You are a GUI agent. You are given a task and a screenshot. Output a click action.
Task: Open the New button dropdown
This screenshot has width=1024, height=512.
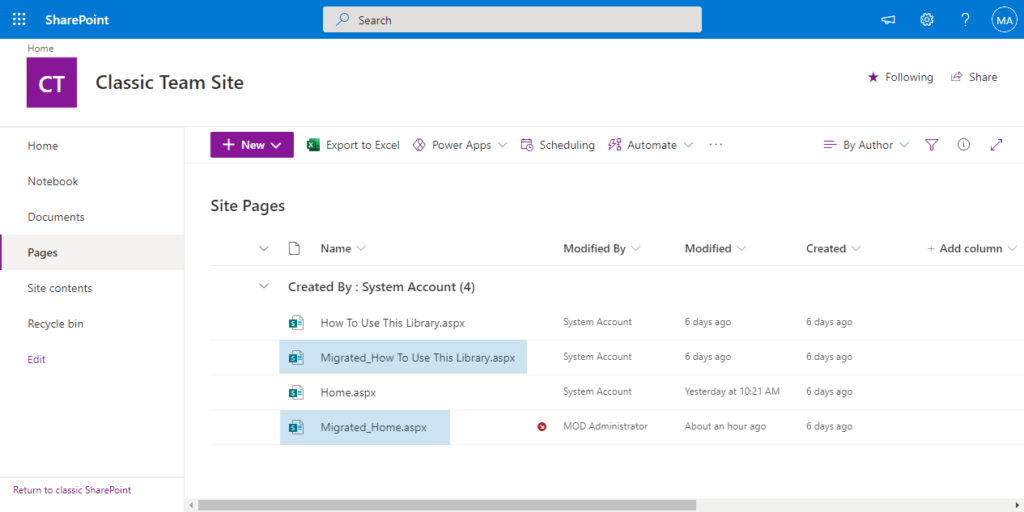click(x=276, y=145)
